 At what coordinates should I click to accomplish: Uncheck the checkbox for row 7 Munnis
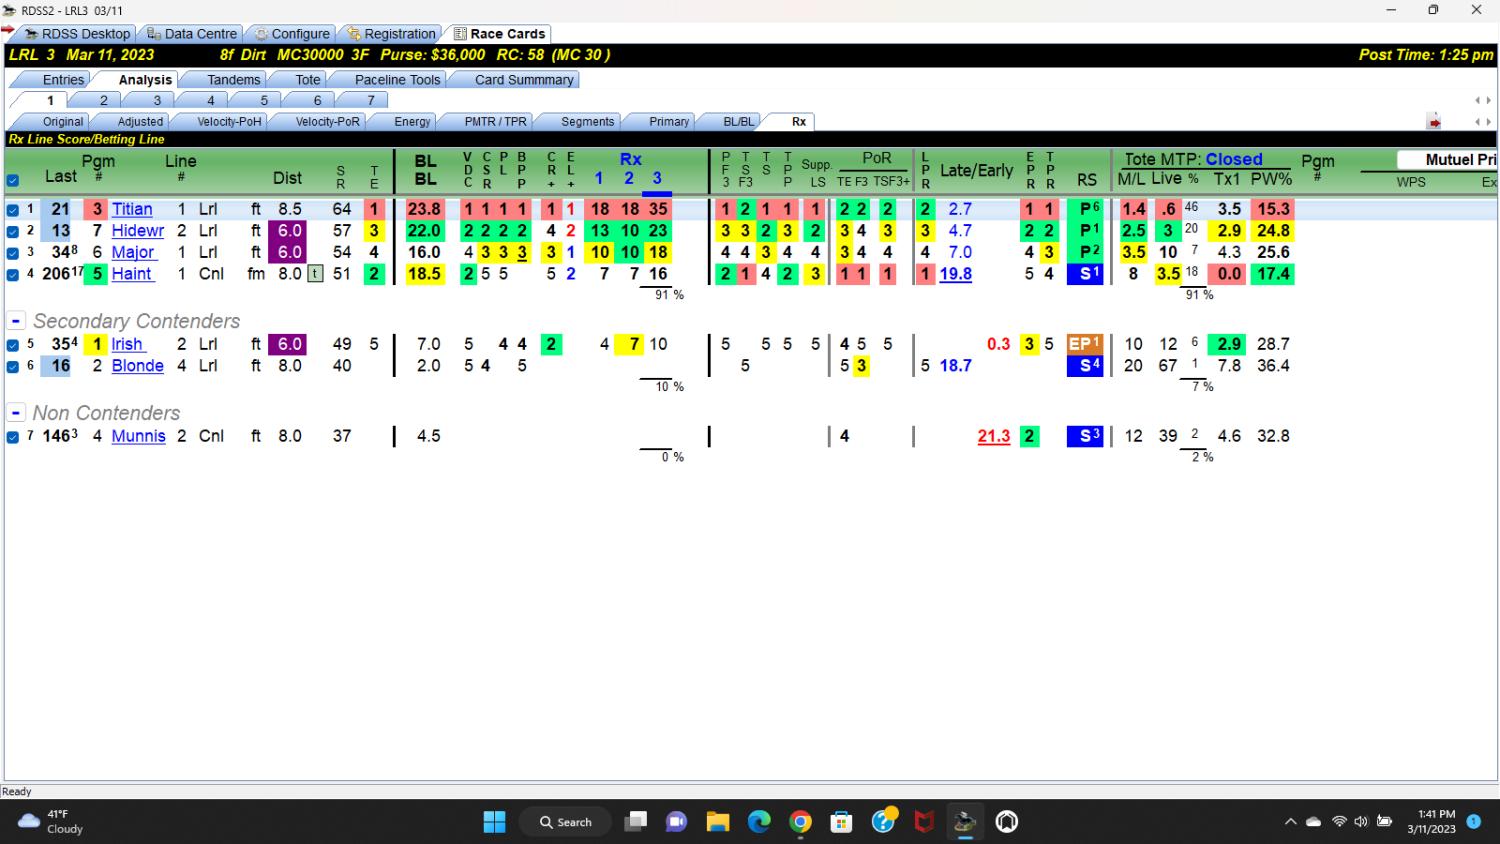13,437
